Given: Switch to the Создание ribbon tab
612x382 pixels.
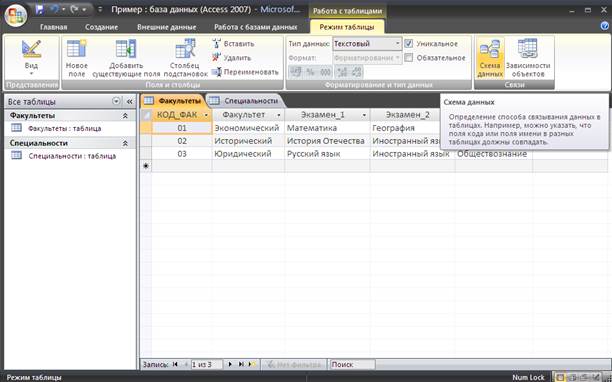Looking at the screenshot, I should (x=101, y=27).
